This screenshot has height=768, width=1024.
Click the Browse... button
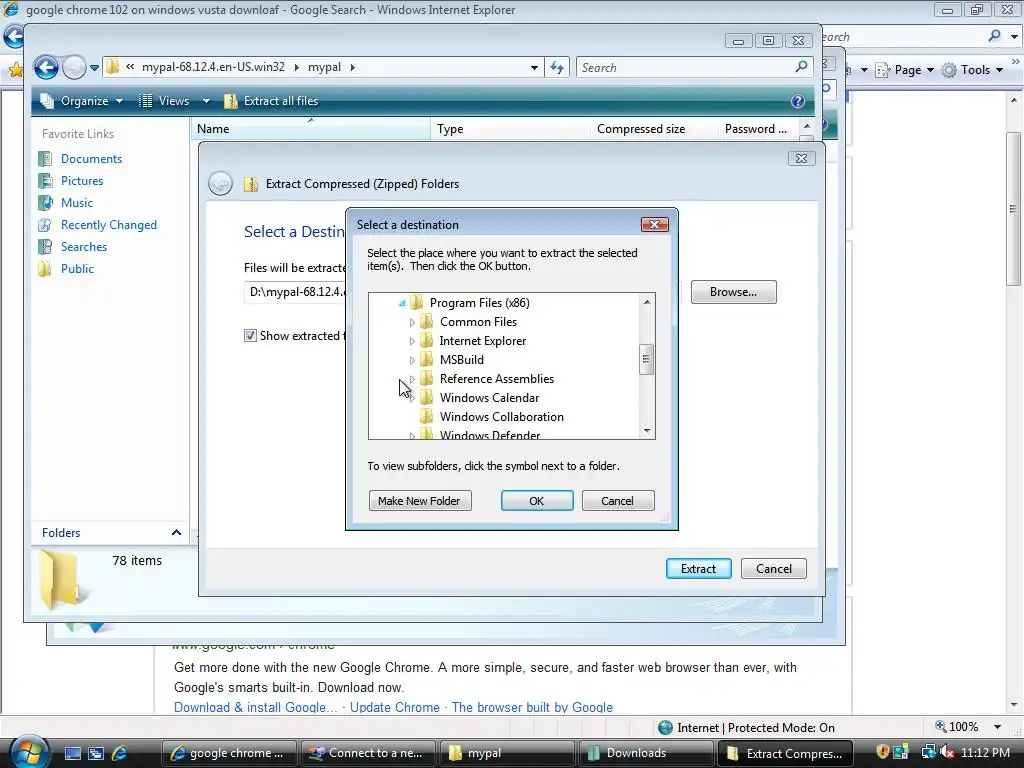pos(733,292)
